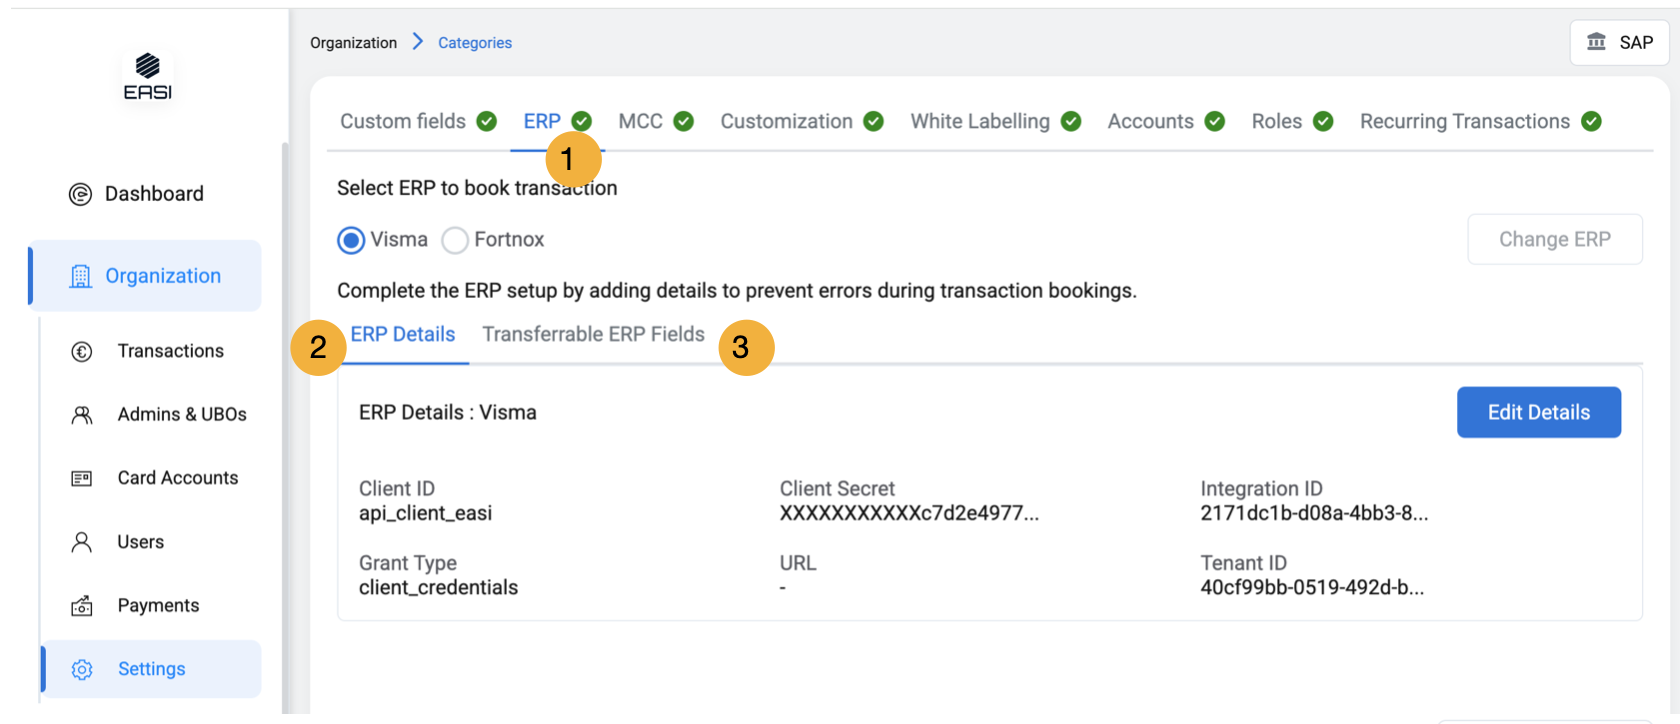Click the Dashboard gauge icon
Viewport: 1680px width, 724px height.
click(80, 194)
